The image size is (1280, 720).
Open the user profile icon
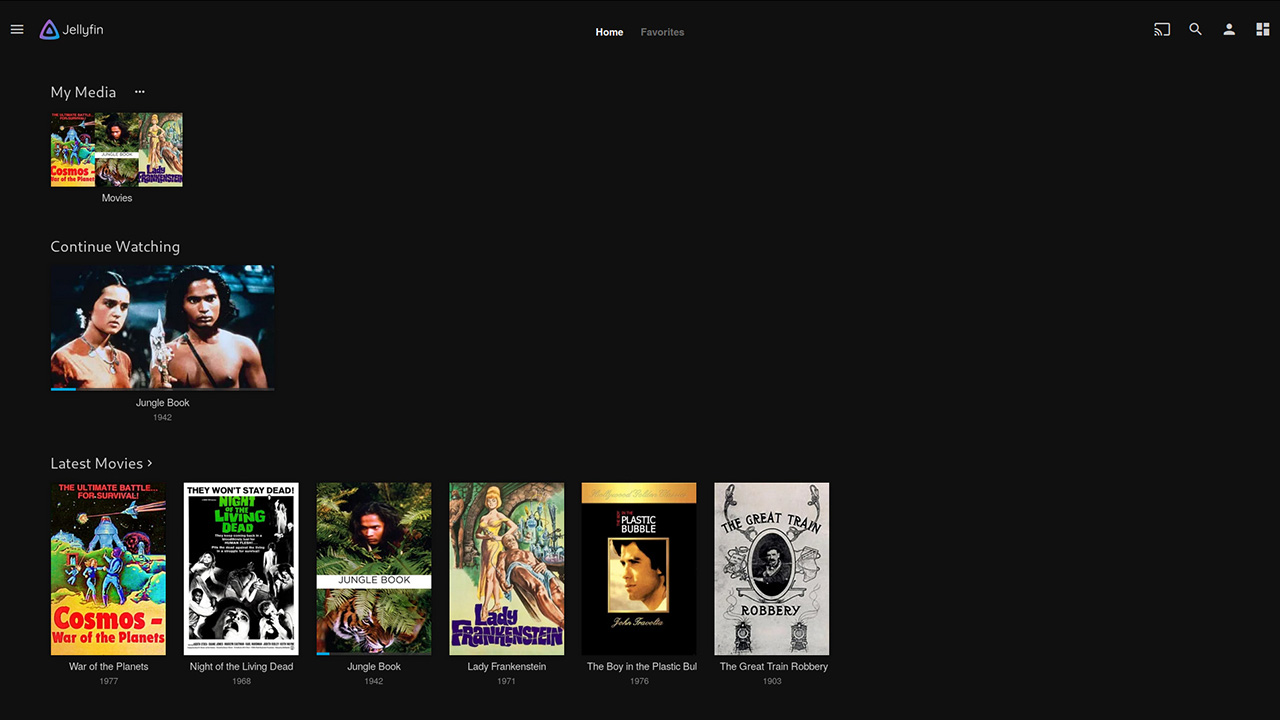tap(1229, 30)
